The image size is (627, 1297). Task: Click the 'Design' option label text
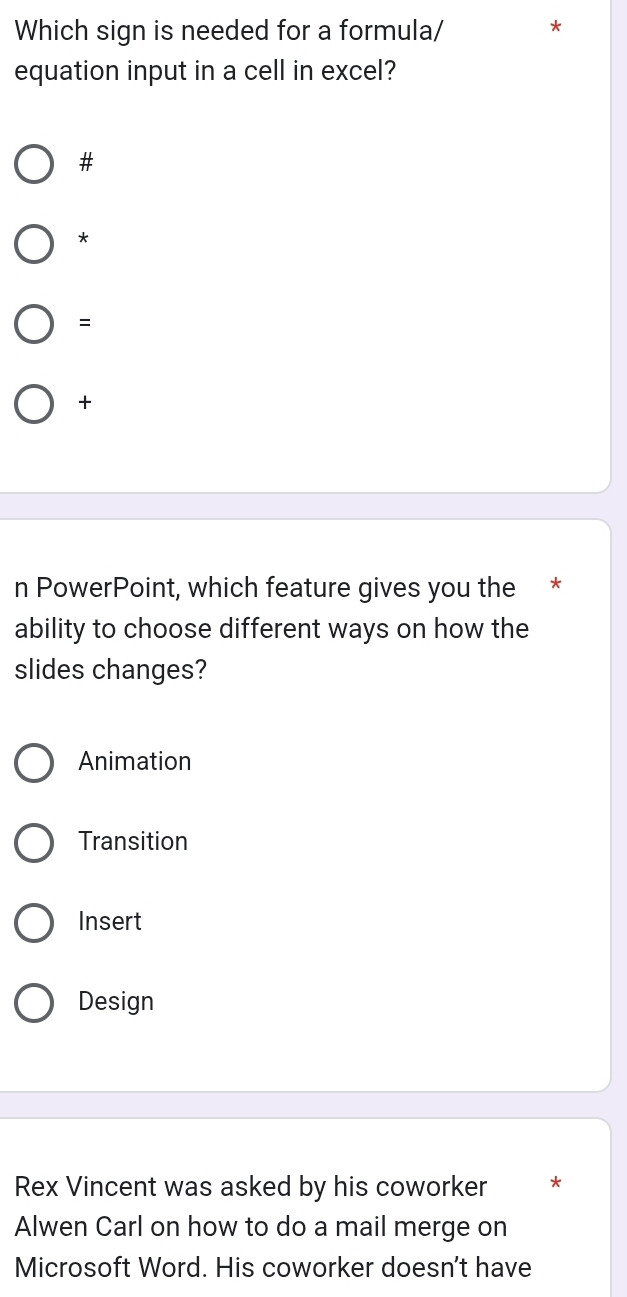pos(116,1002)
